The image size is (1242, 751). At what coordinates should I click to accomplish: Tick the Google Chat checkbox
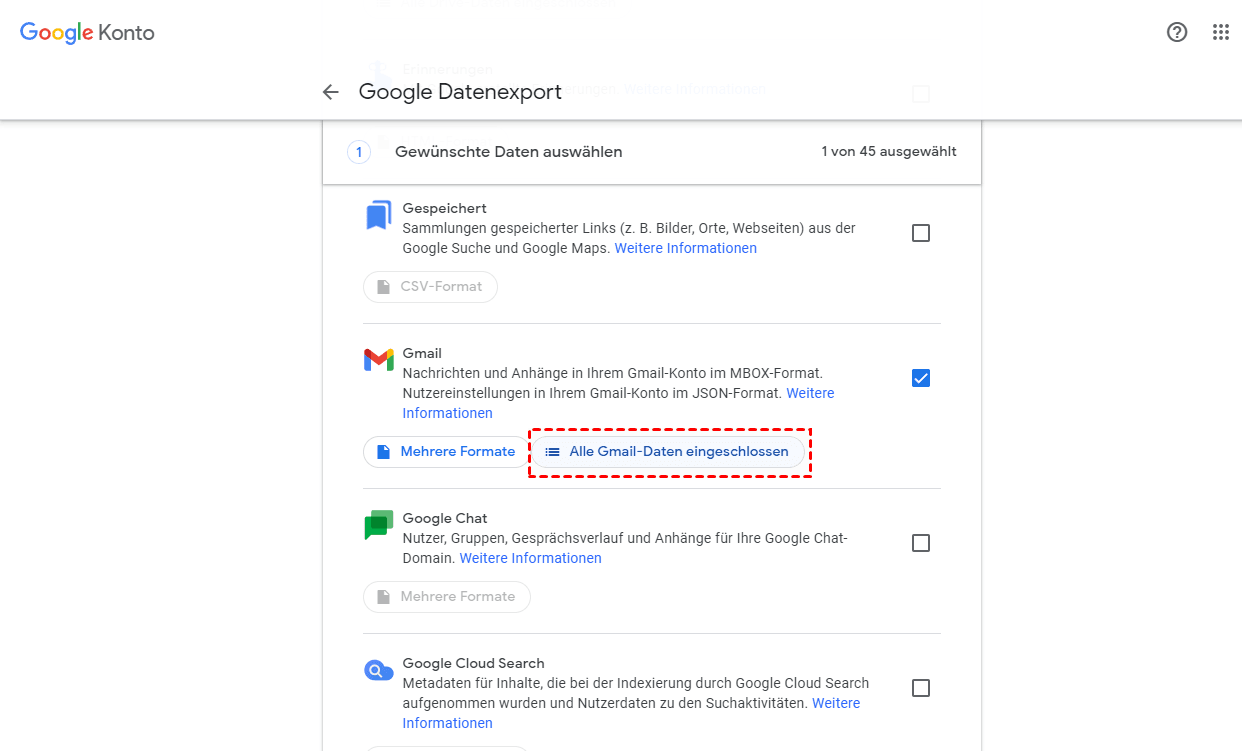(x=921, y=543)
